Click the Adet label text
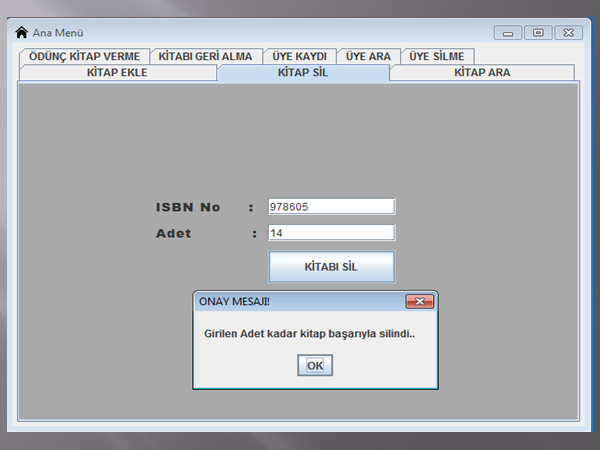 coord(173,233)
